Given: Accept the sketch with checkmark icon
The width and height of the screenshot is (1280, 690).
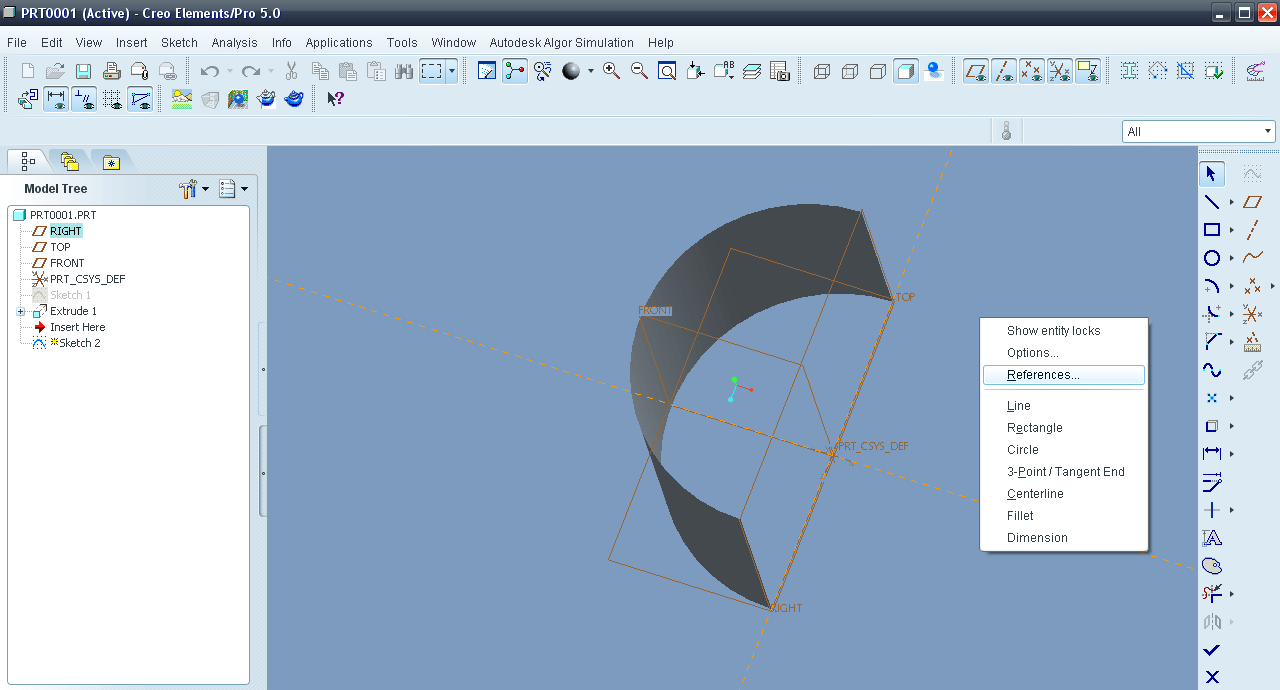Looking at the screenshot, I should click(x=1212, y=650).
